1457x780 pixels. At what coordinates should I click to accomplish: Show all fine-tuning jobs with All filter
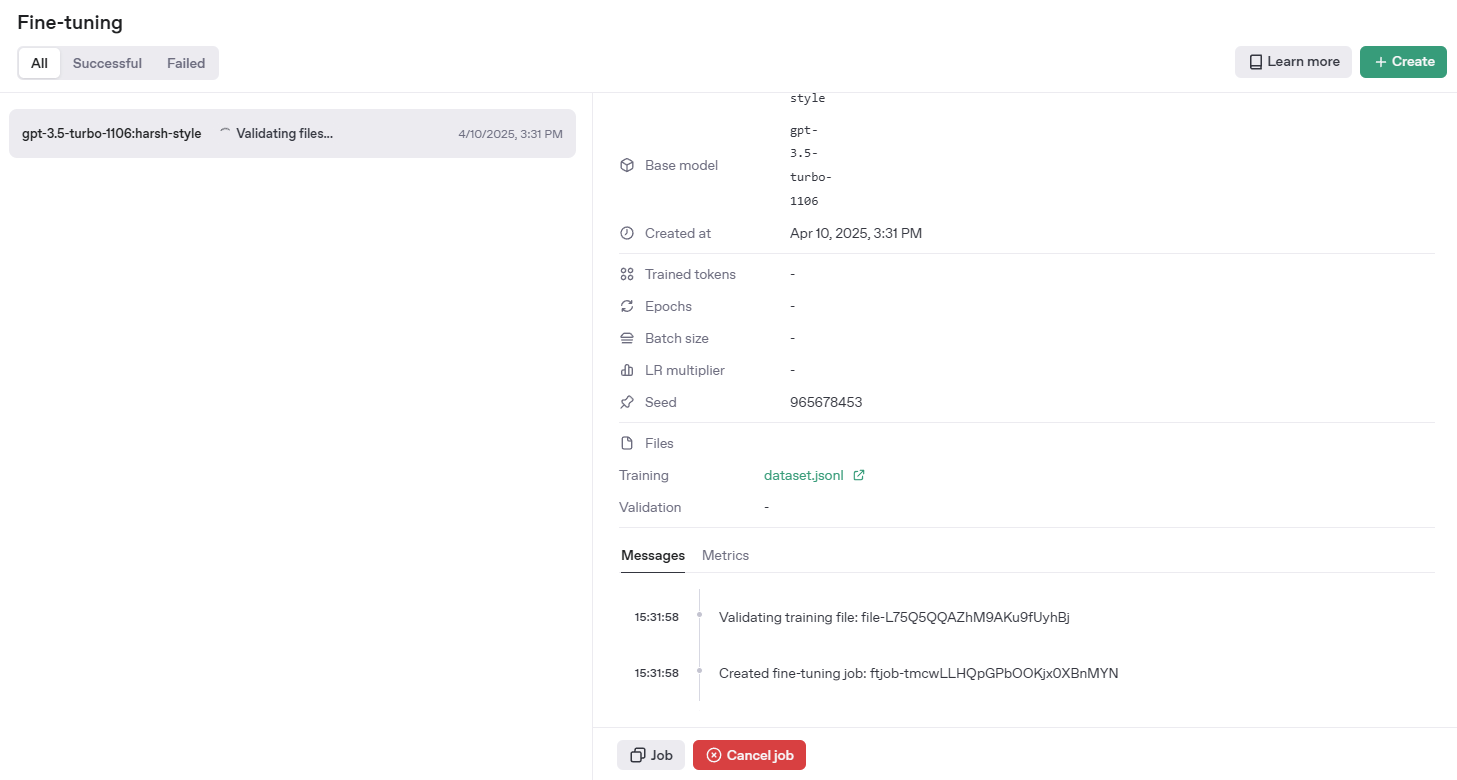point(39,63)
